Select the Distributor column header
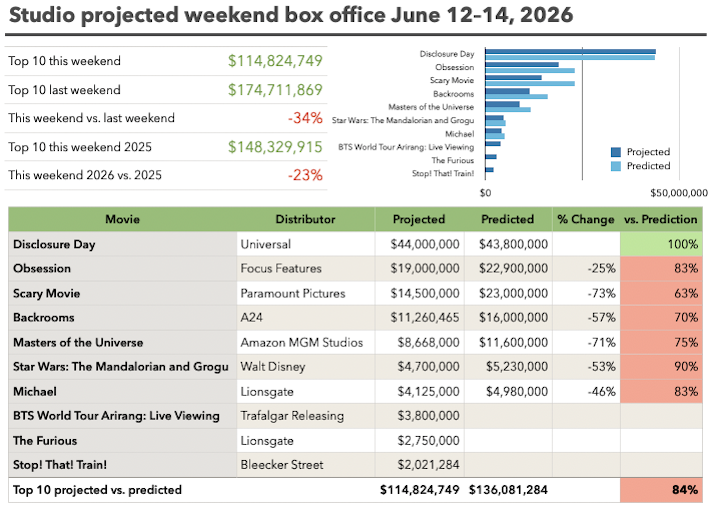720x520 pixels. [305, 219]
